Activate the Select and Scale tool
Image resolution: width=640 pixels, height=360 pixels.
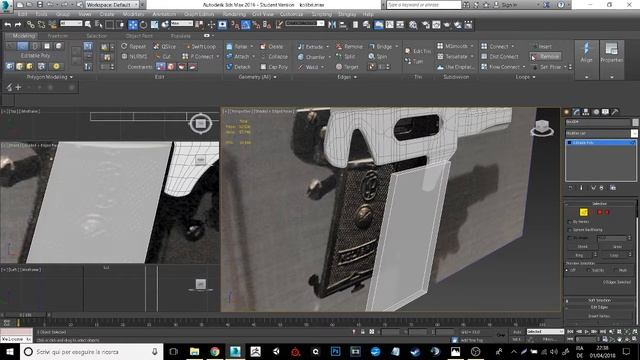[x=155, y=25]
